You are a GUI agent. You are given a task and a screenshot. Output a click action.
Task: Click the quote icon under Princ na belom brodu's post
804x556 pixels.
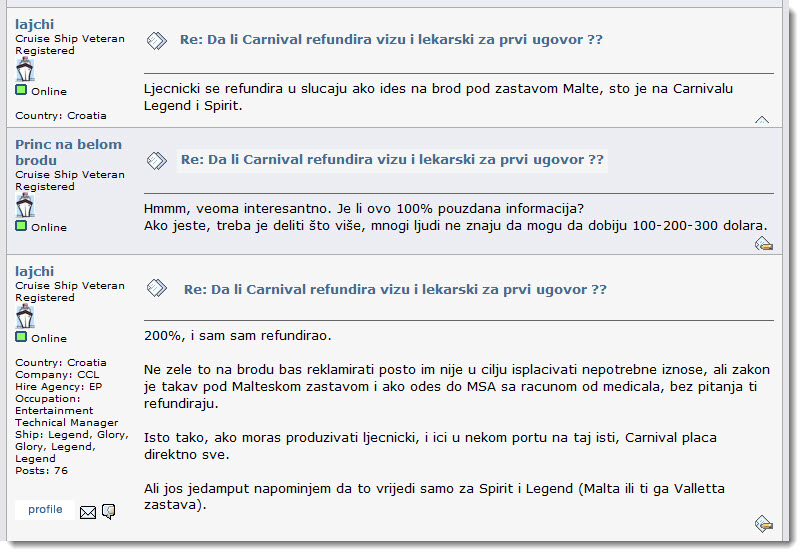[x=763, y=244]
